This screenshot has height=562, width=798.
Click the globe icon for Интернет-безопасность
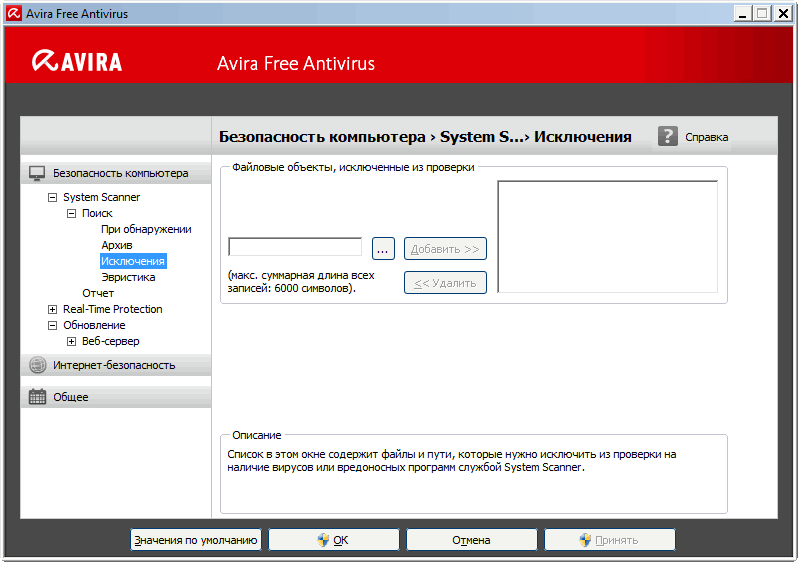click(37, 365)
